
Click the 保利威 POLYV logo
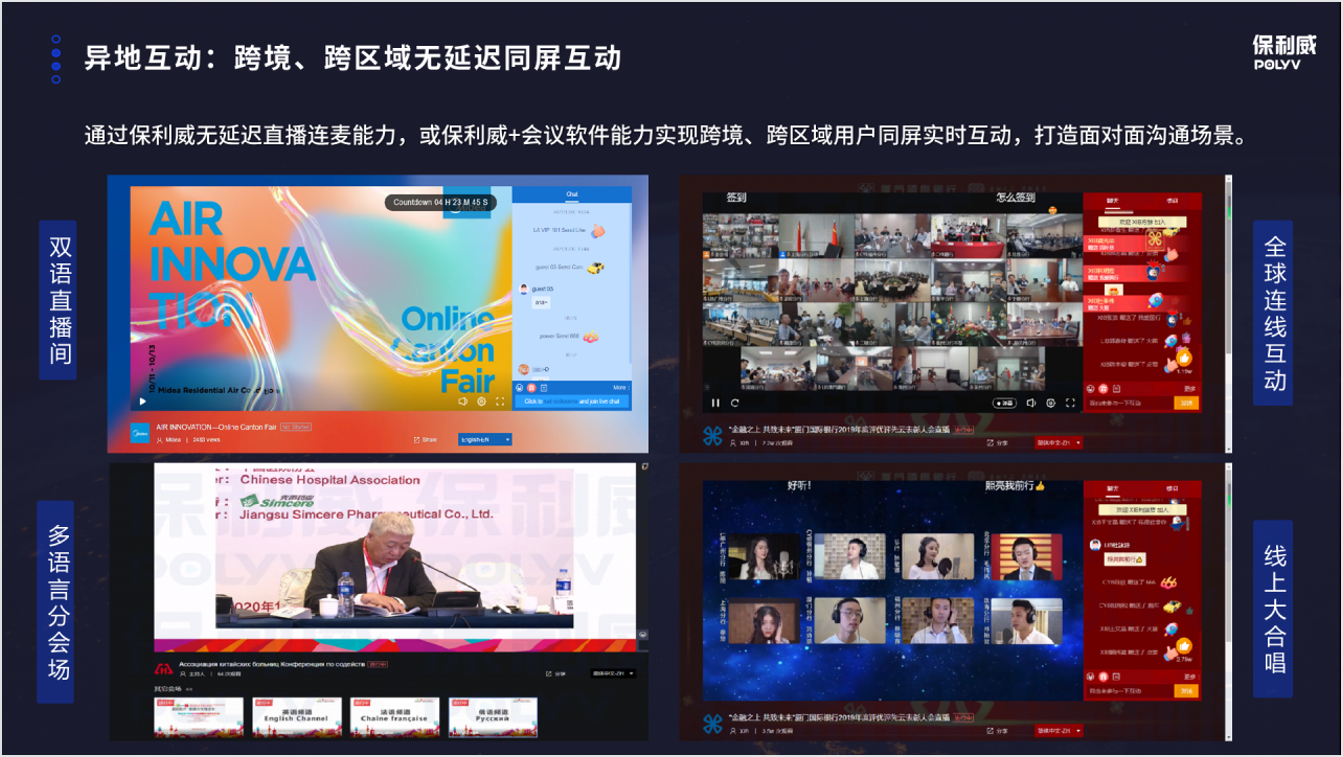[1285, 52]
